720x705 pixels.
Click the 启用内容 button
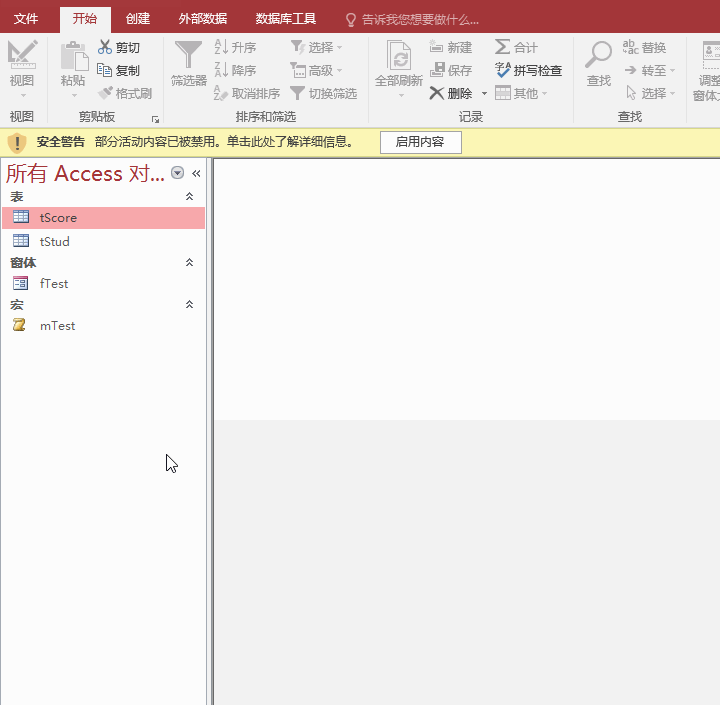[421, 142]
